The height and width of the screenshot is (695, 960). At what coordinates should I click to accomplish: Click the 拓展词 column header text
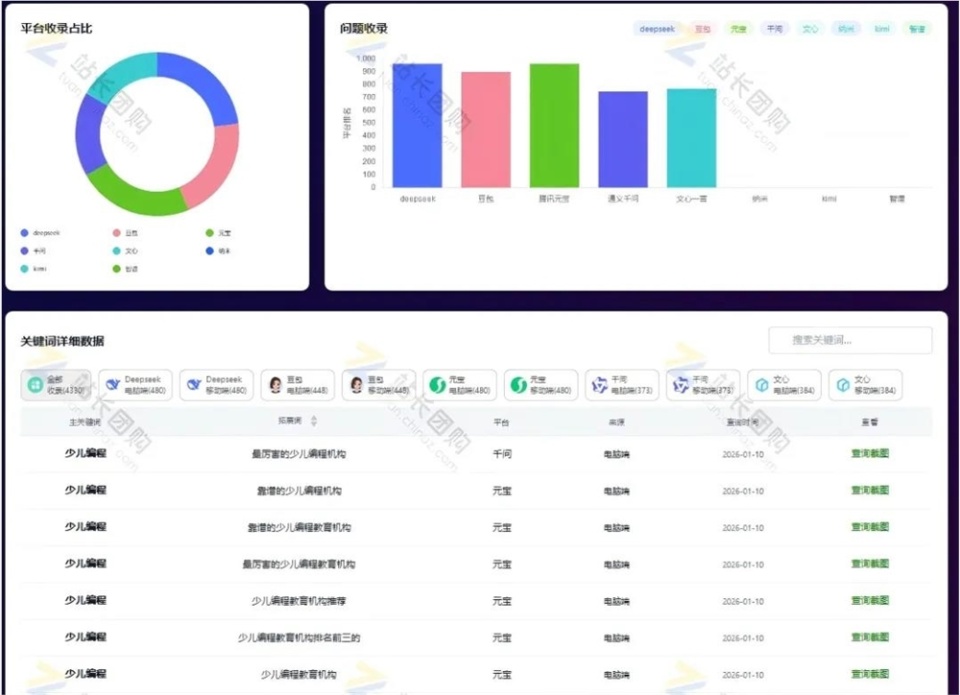click(x=290, y=421)
